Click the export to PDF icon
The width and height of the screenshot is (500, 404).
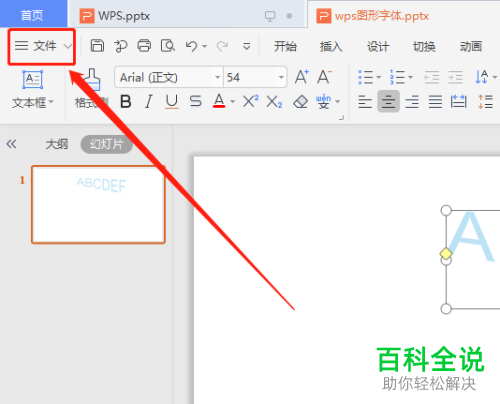point(121,46)
